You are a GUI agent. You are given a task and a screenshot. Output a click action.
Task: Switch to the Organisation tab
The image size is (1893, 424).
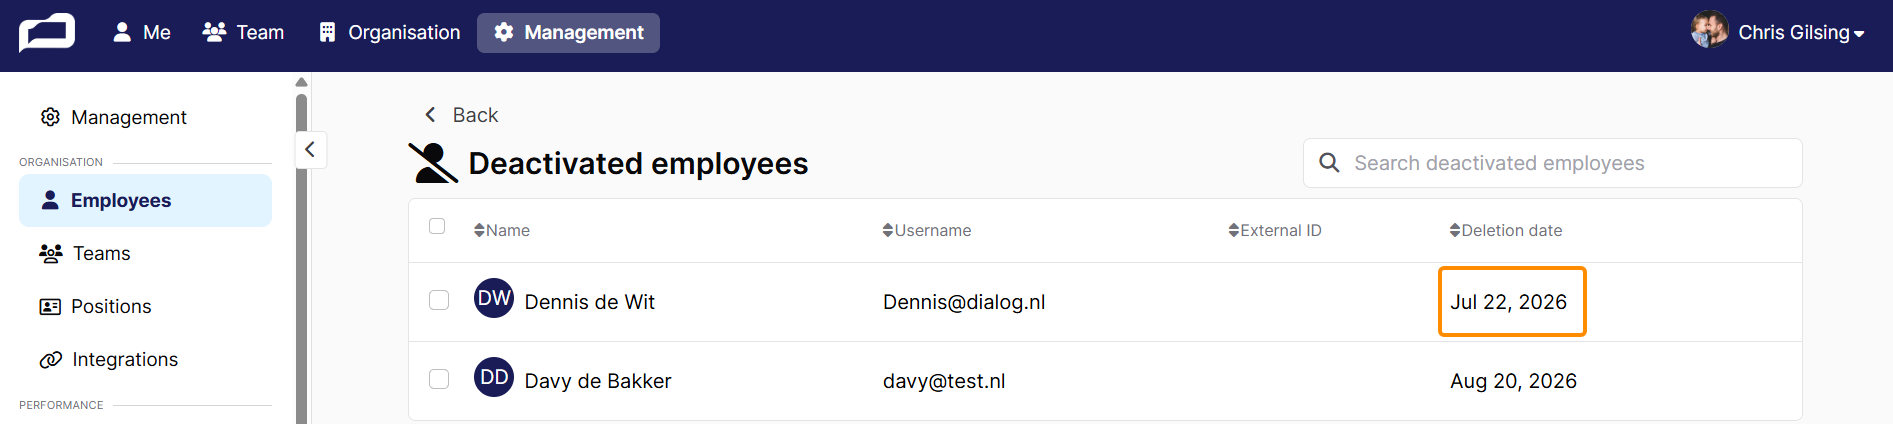(x=390, y=33)
